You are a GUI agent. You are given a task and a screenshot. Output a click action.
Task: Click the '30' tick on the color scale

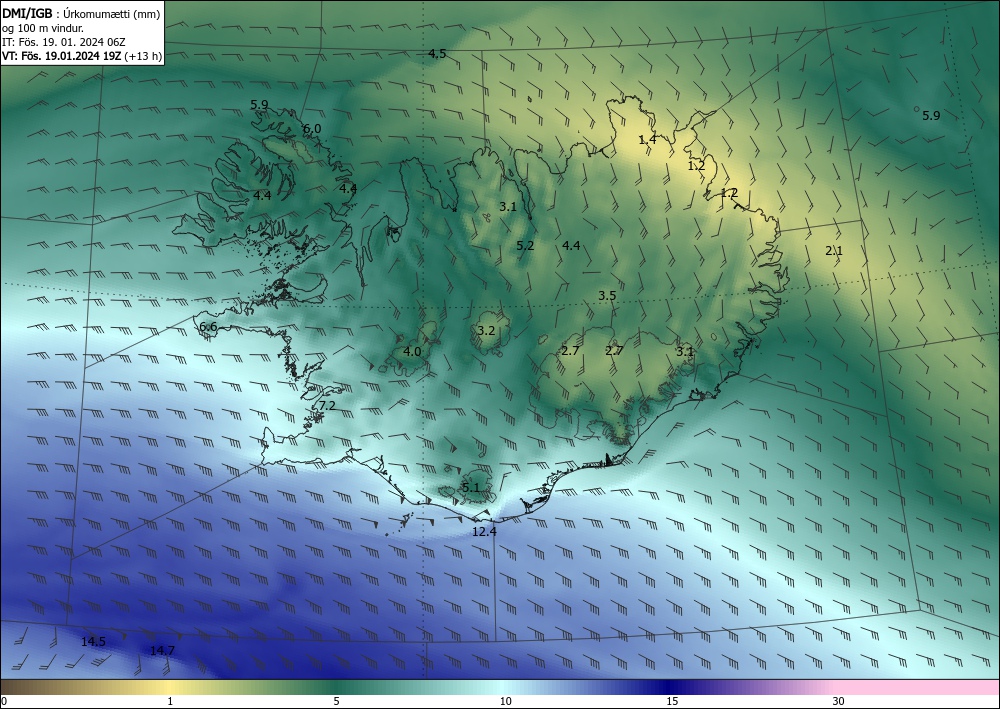[838, 701]
